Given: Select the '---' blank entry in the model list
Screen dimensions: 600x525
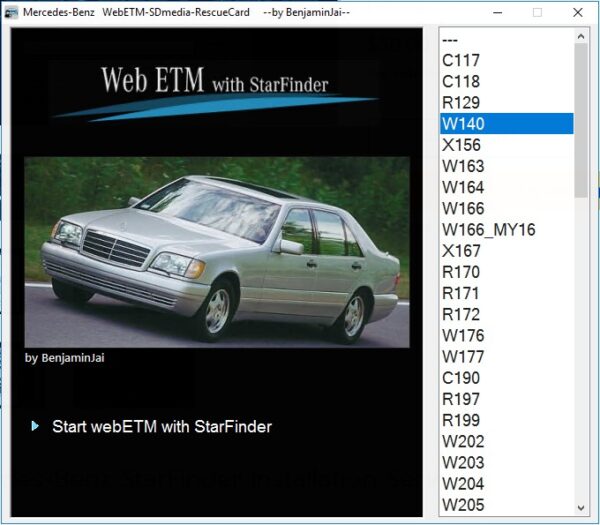Looking at the screenshot, I should pos(507,39).
